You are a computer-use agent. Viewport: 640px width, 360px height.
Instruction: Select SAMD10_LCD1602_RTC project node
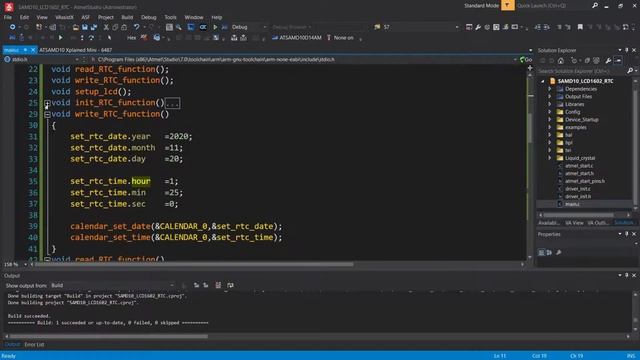click(x=585, y=81)
